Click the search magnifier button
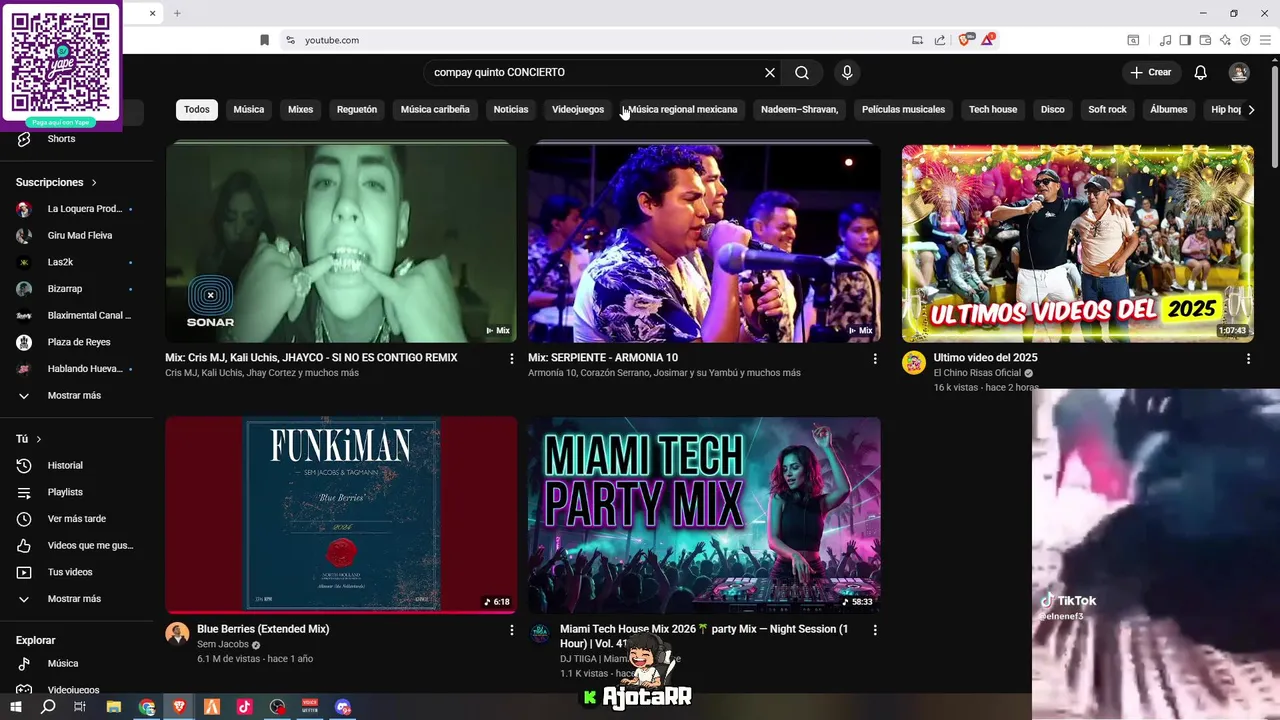The height and width of the screenshot is (720, 1280). coord(802,73)
